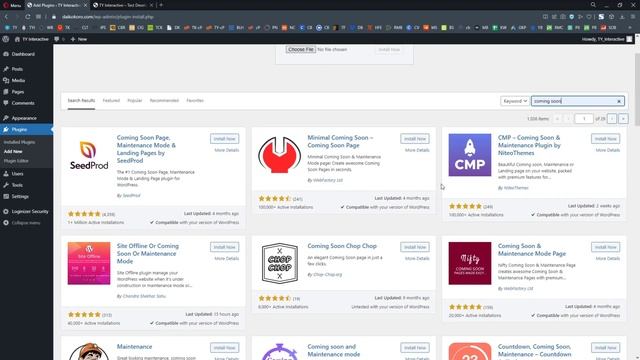
Task: Open Settings in the sidebar
Action: [x=20, y=196]
